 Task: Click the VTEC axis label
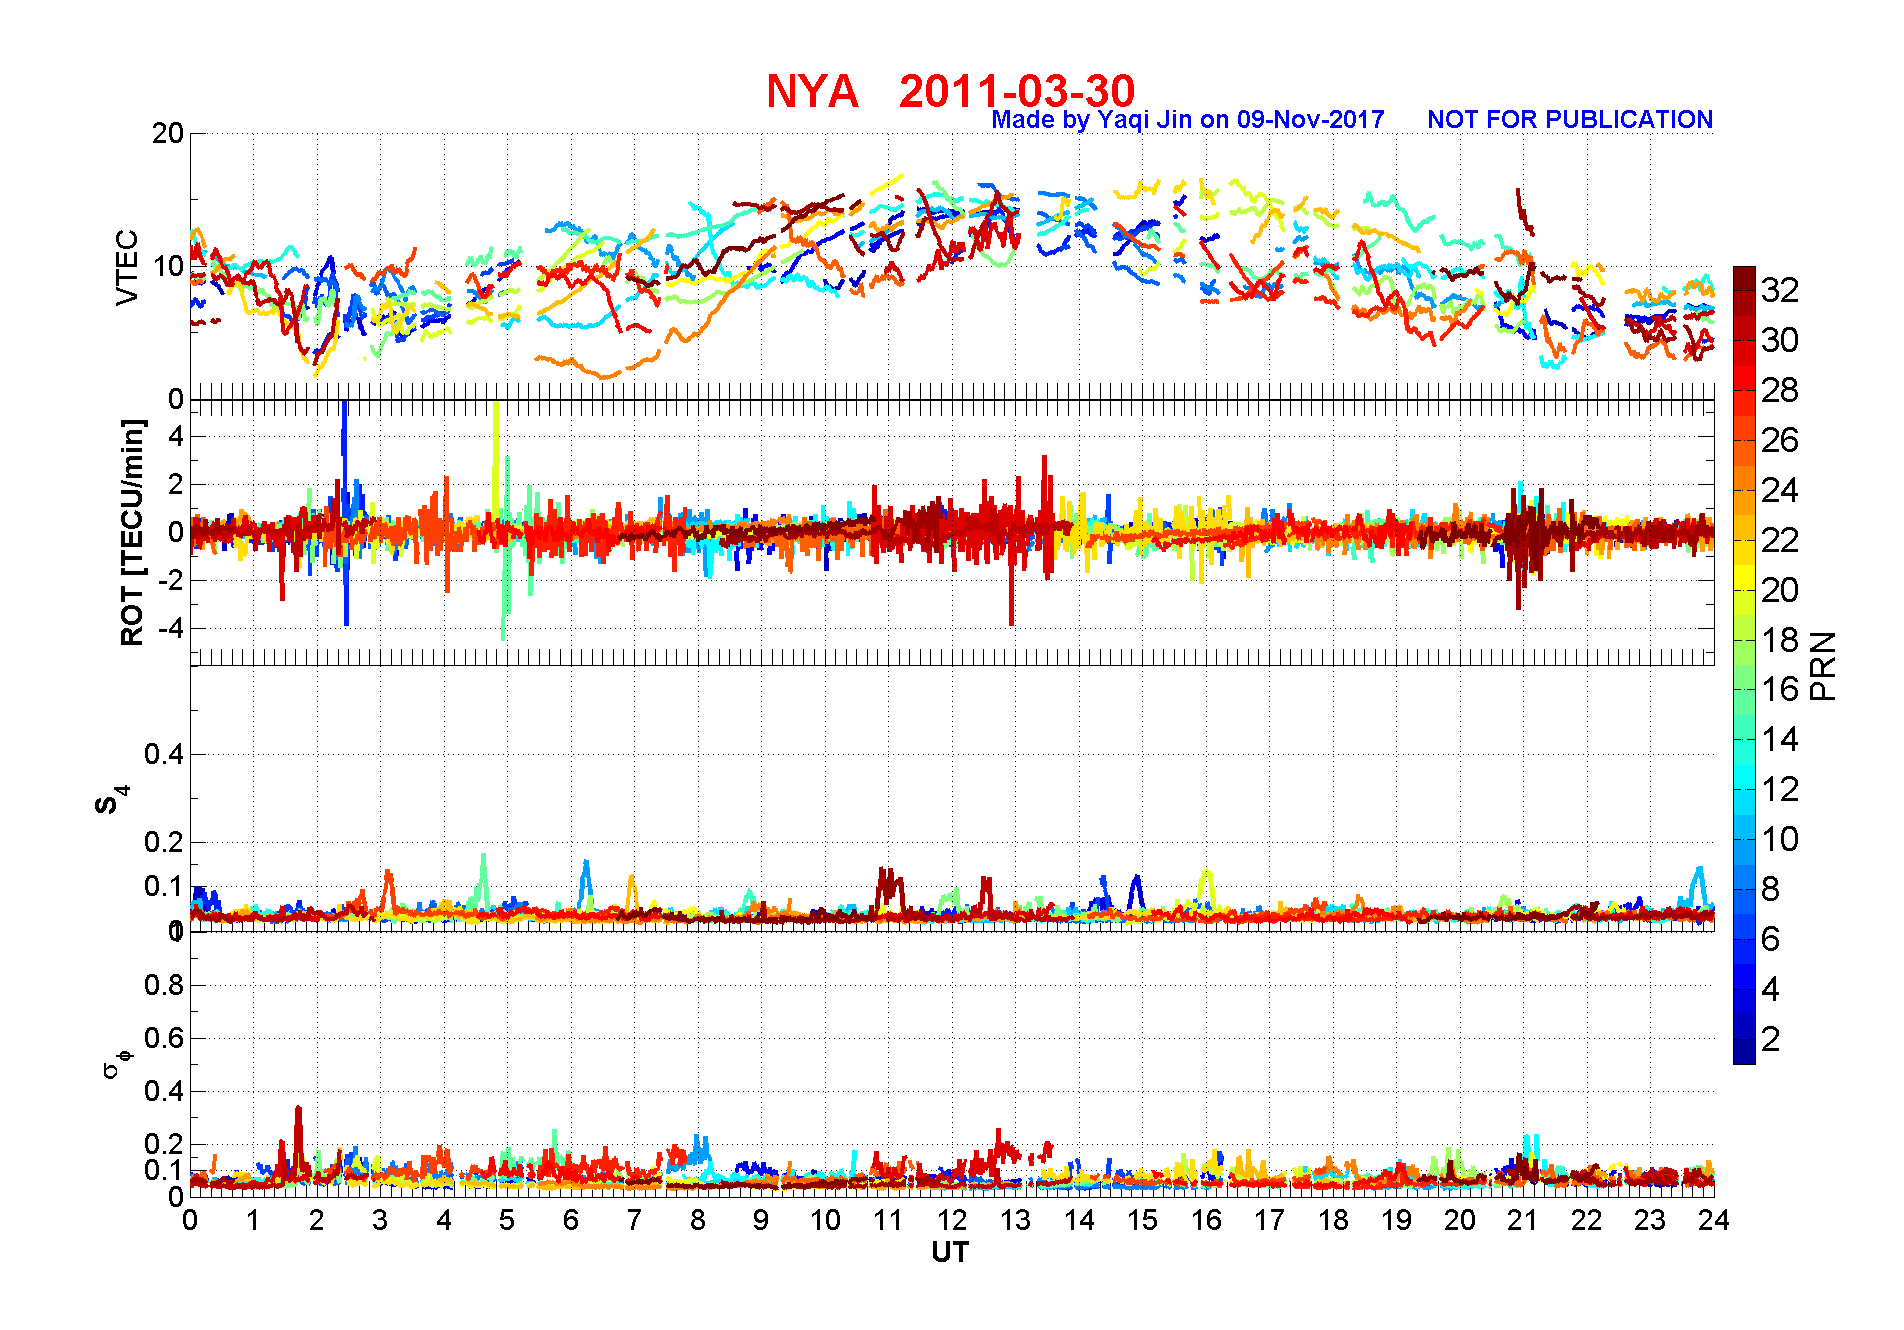point(127,267)
